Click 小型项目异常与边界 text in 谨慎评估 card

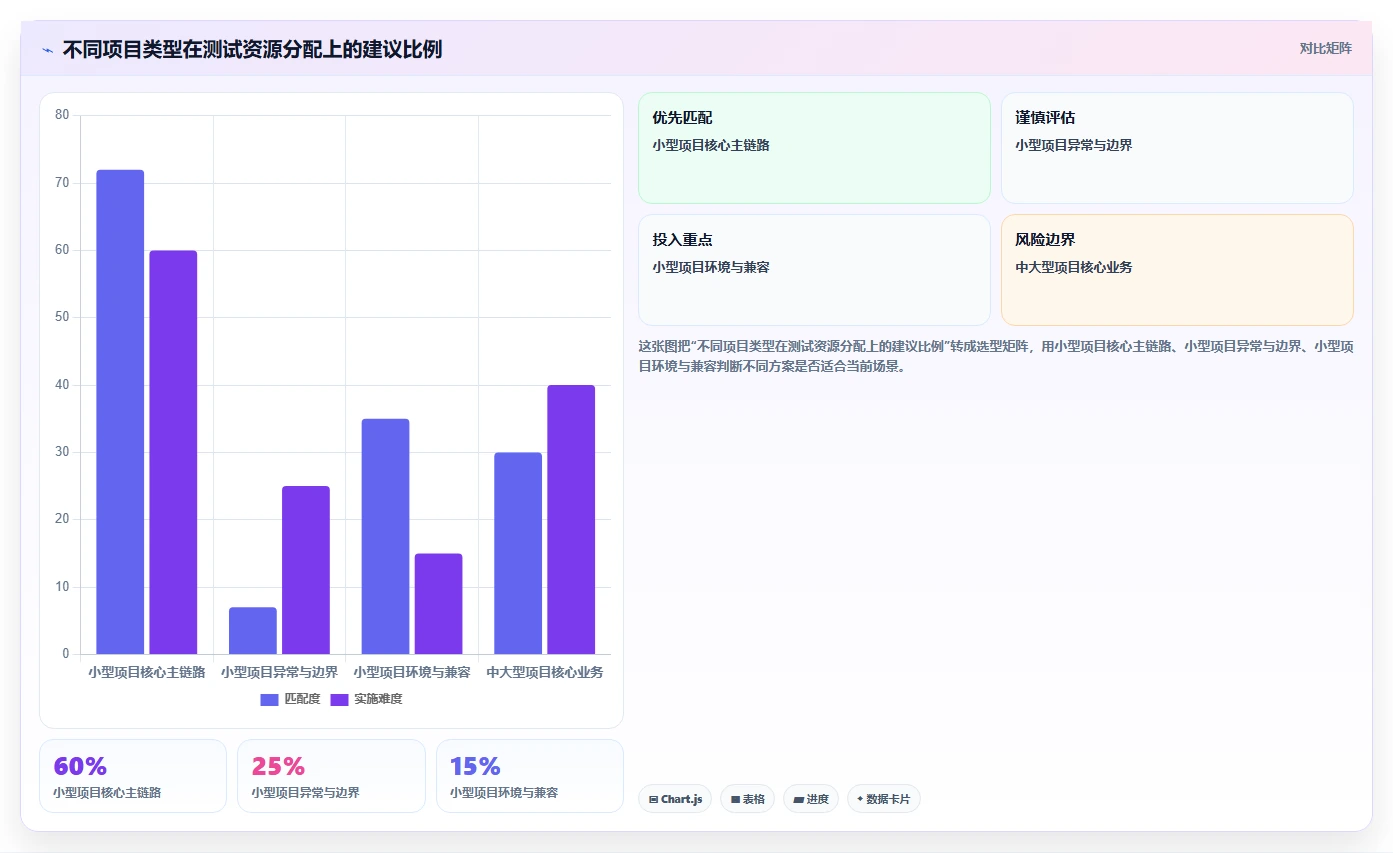coord(1074,145)
